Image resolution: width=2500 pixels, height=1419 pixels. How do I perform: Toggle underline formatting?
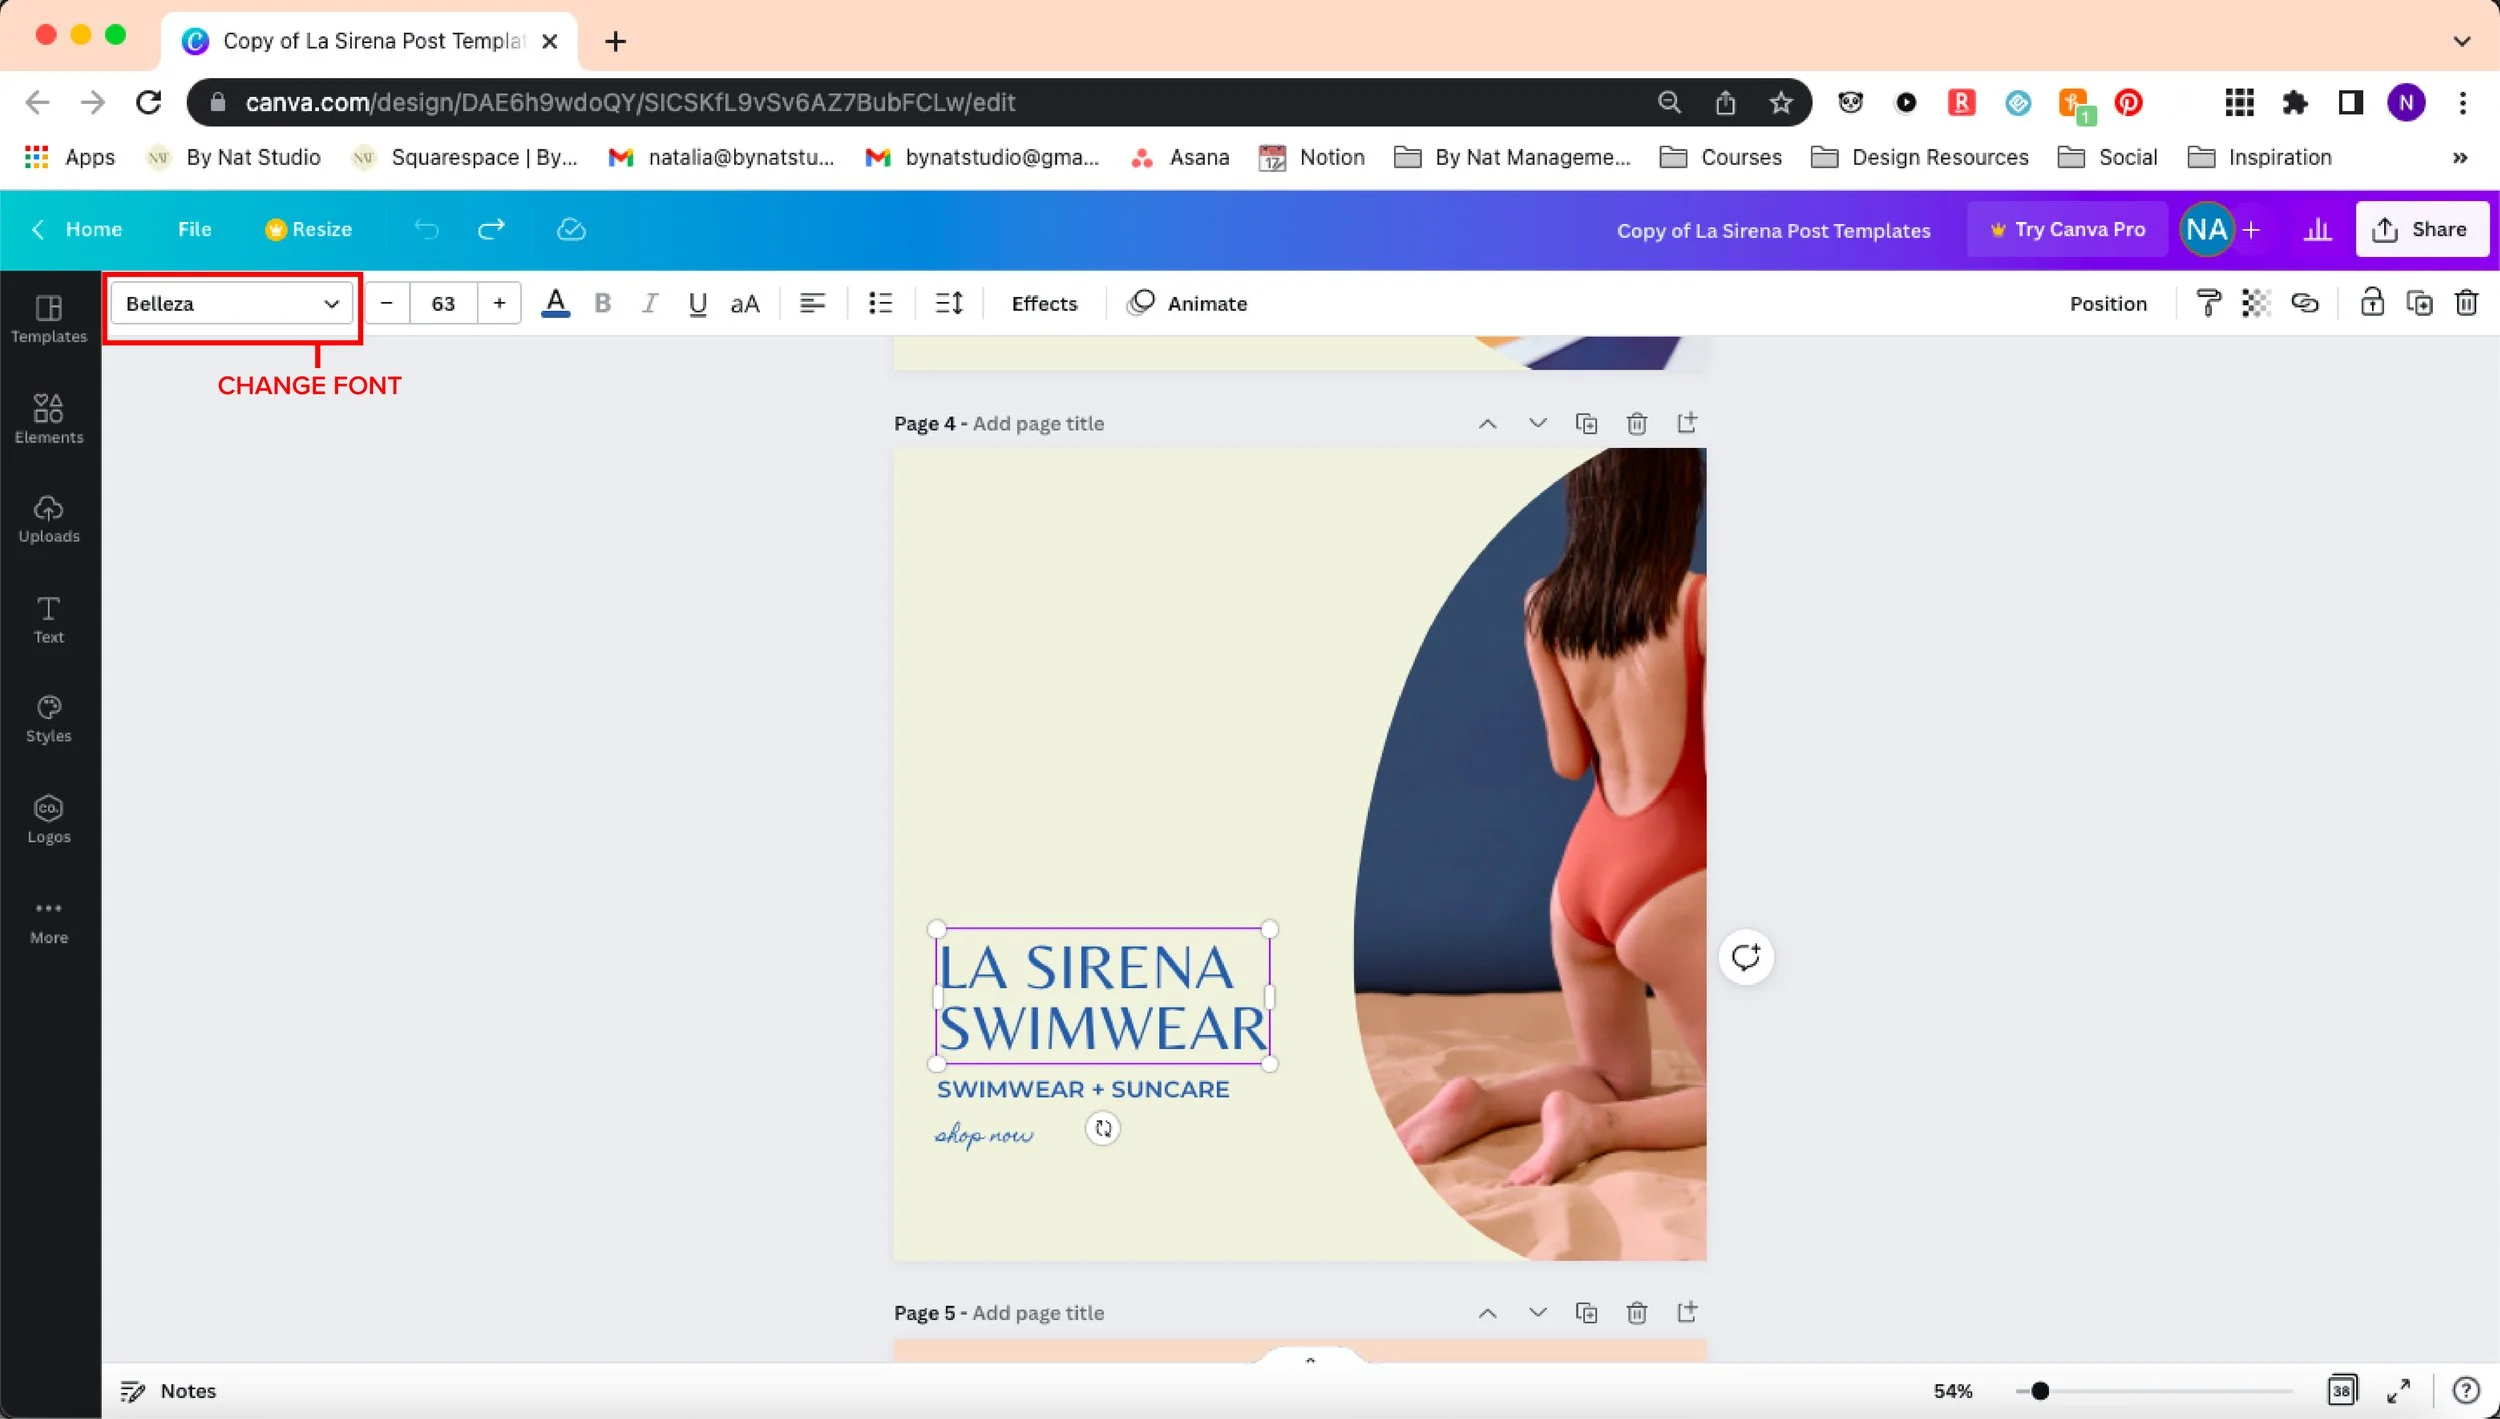[697, 303]
